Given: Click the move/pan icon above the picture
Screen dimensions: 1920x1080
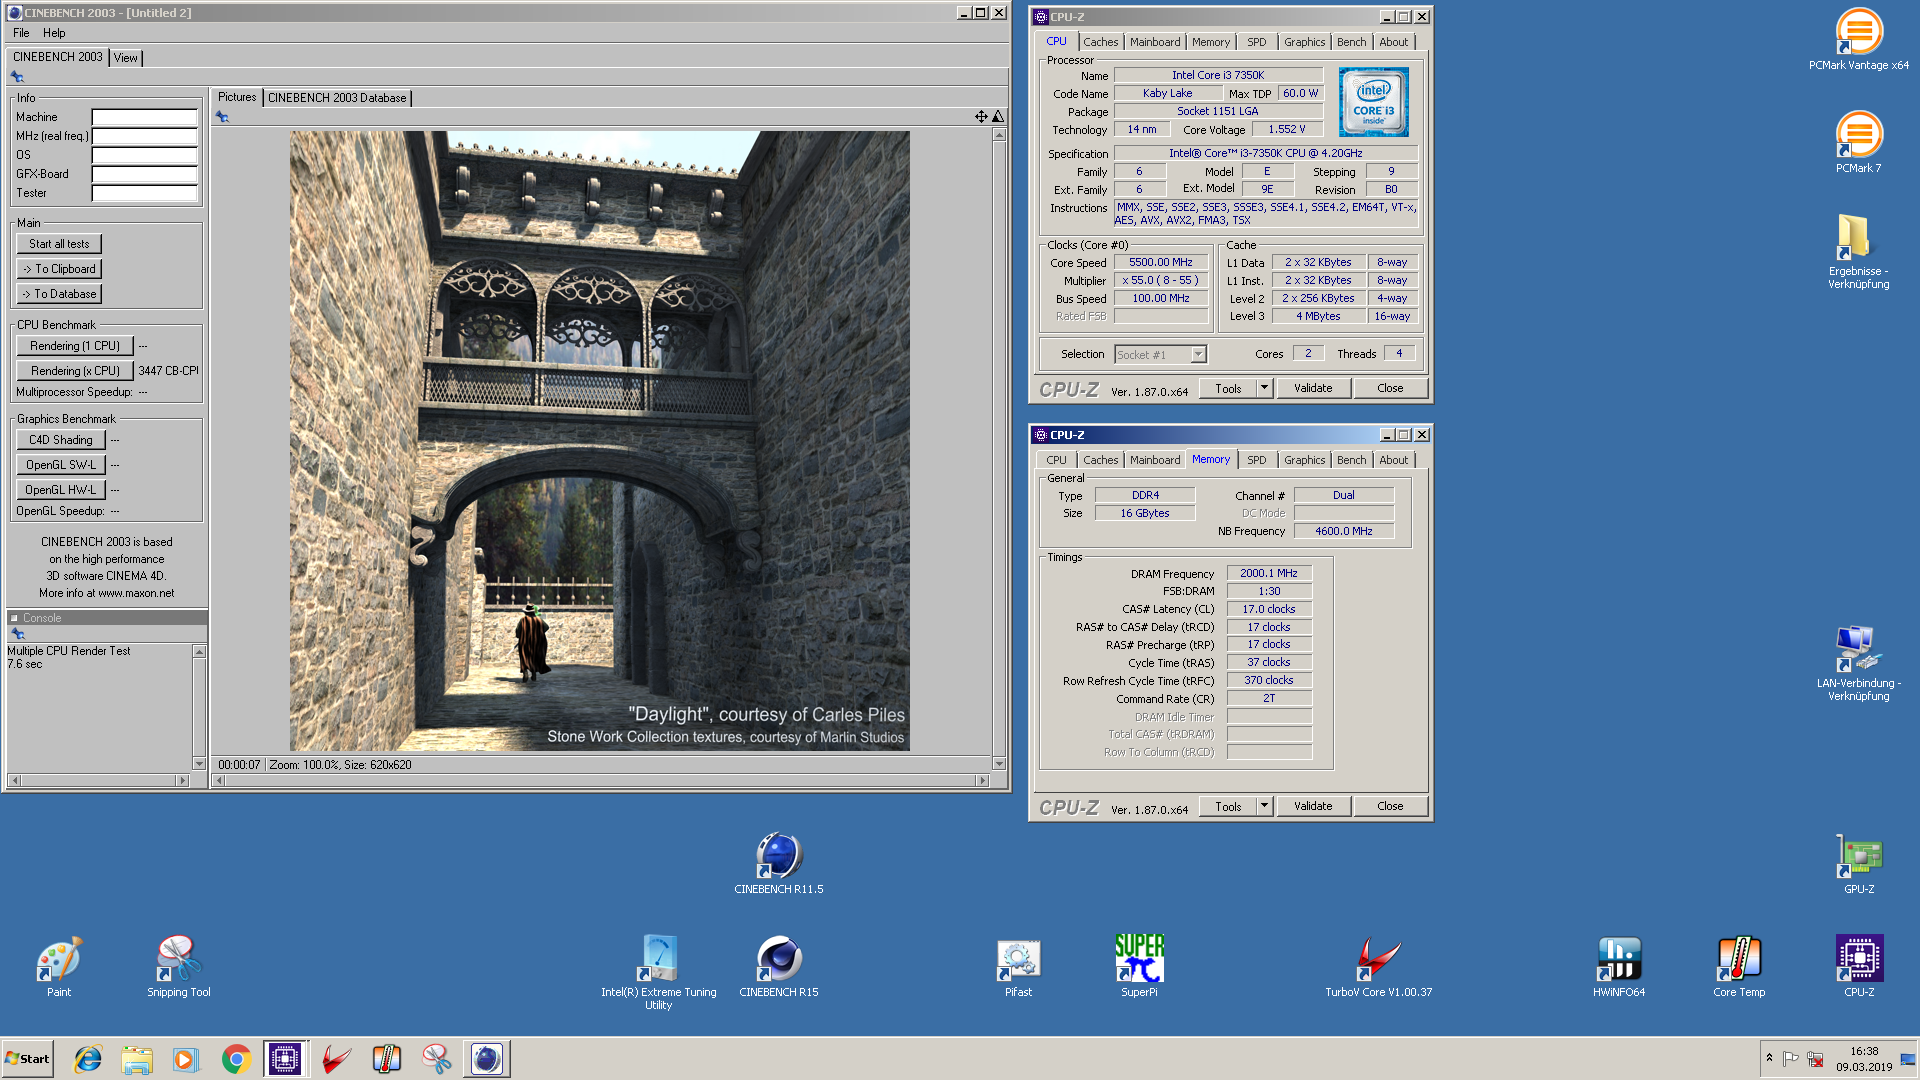Looking at the screenshot, I should pyautogui.click(x=981, y=117).
